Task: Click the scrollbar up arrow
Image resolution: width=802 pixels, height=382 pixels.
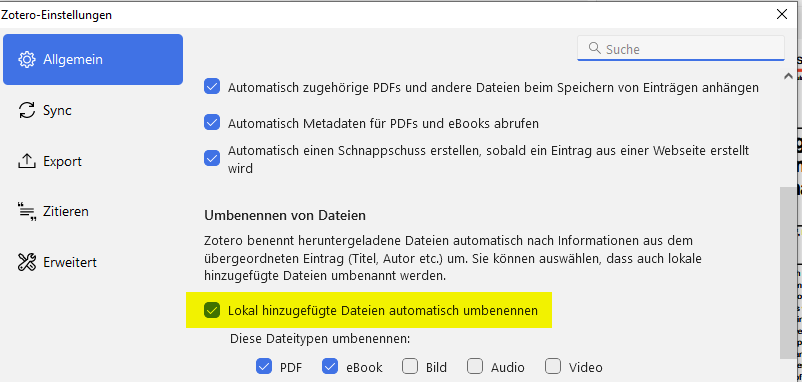Action: pyautogui.click(x=788, y=77)
